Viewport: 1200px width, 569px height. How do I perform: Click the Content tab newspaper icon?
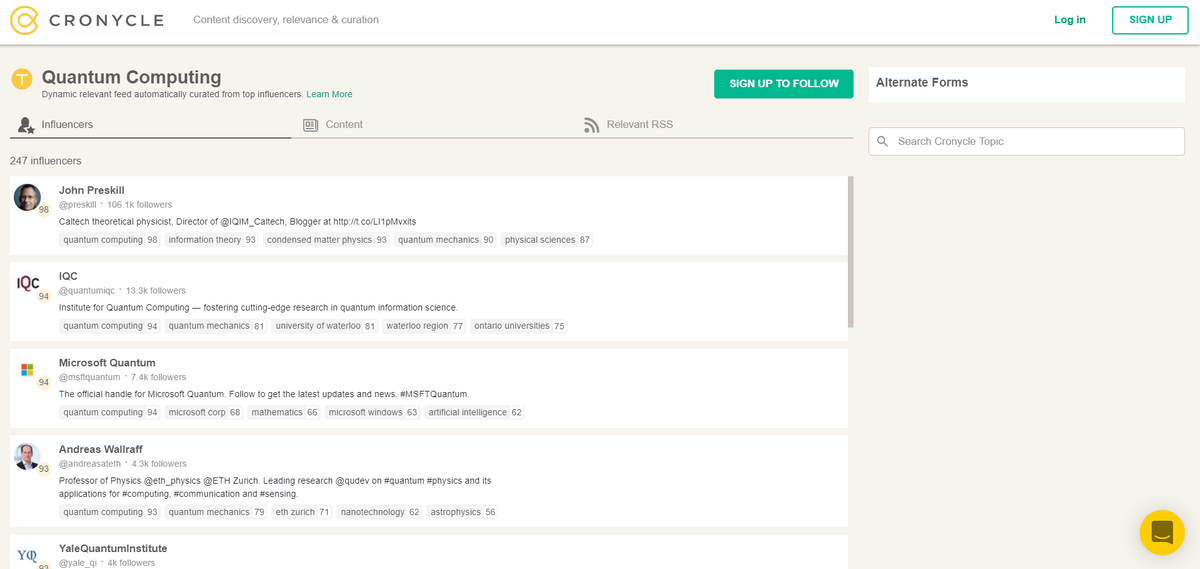[310, 125]
